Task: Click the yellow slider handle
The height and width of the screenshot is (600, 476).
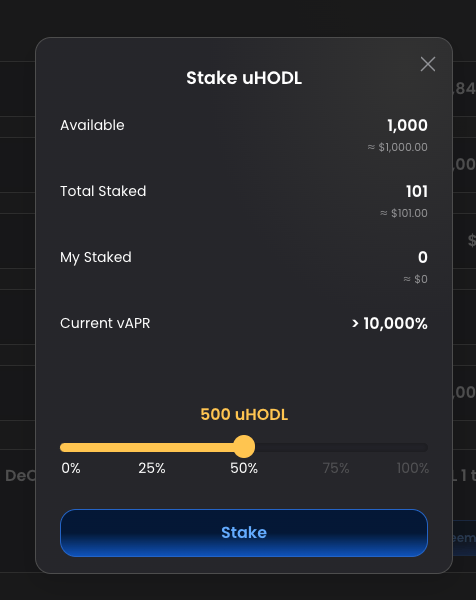Action: point(244,447)
